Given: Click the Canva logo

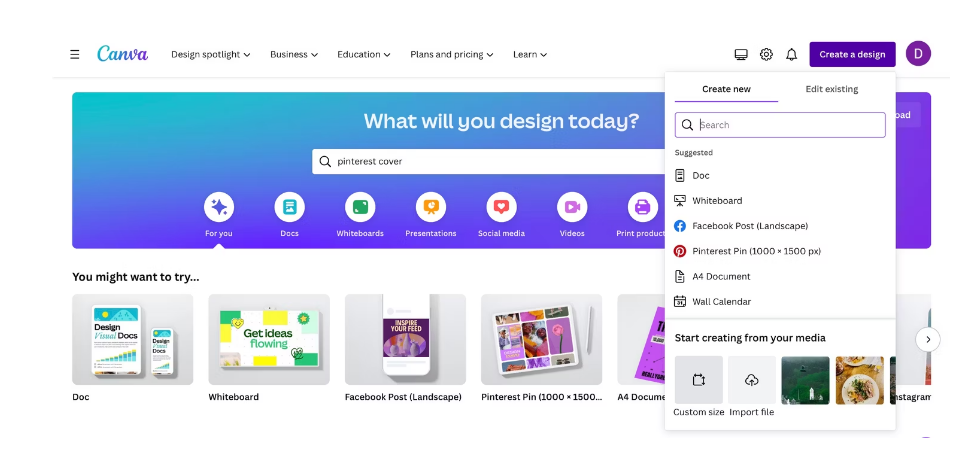Looking at the screenshot, I should pyautogui.click(x=122, y=54).
